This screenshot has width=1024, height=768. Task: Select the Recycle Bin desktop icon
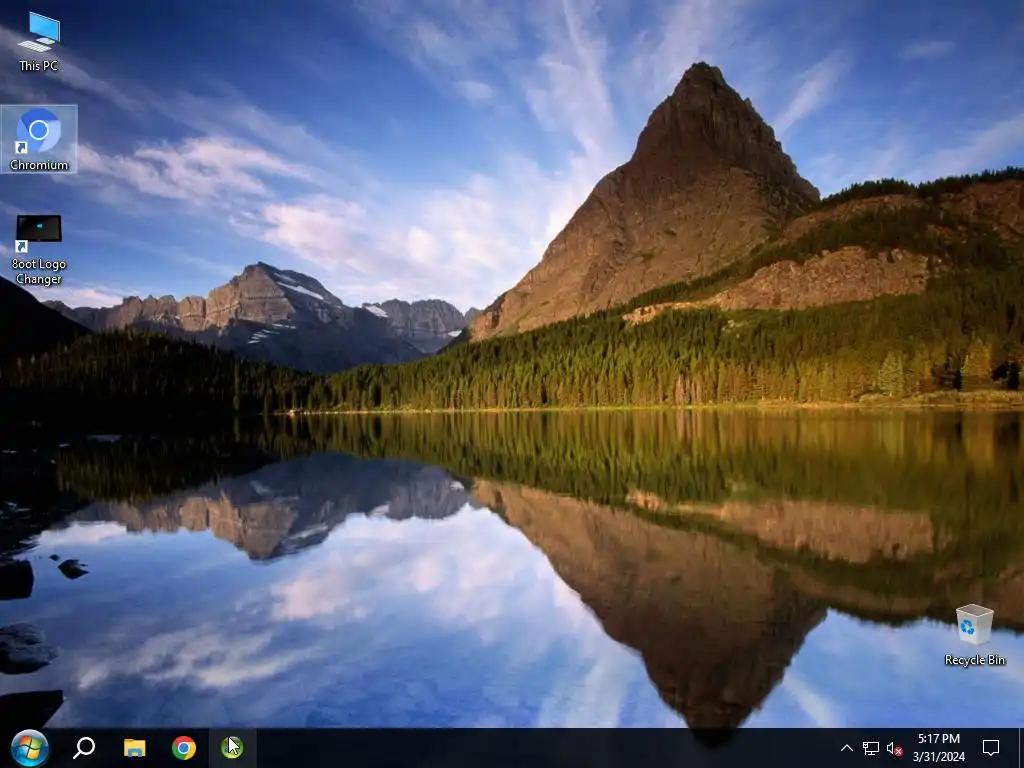click(974, 635)
